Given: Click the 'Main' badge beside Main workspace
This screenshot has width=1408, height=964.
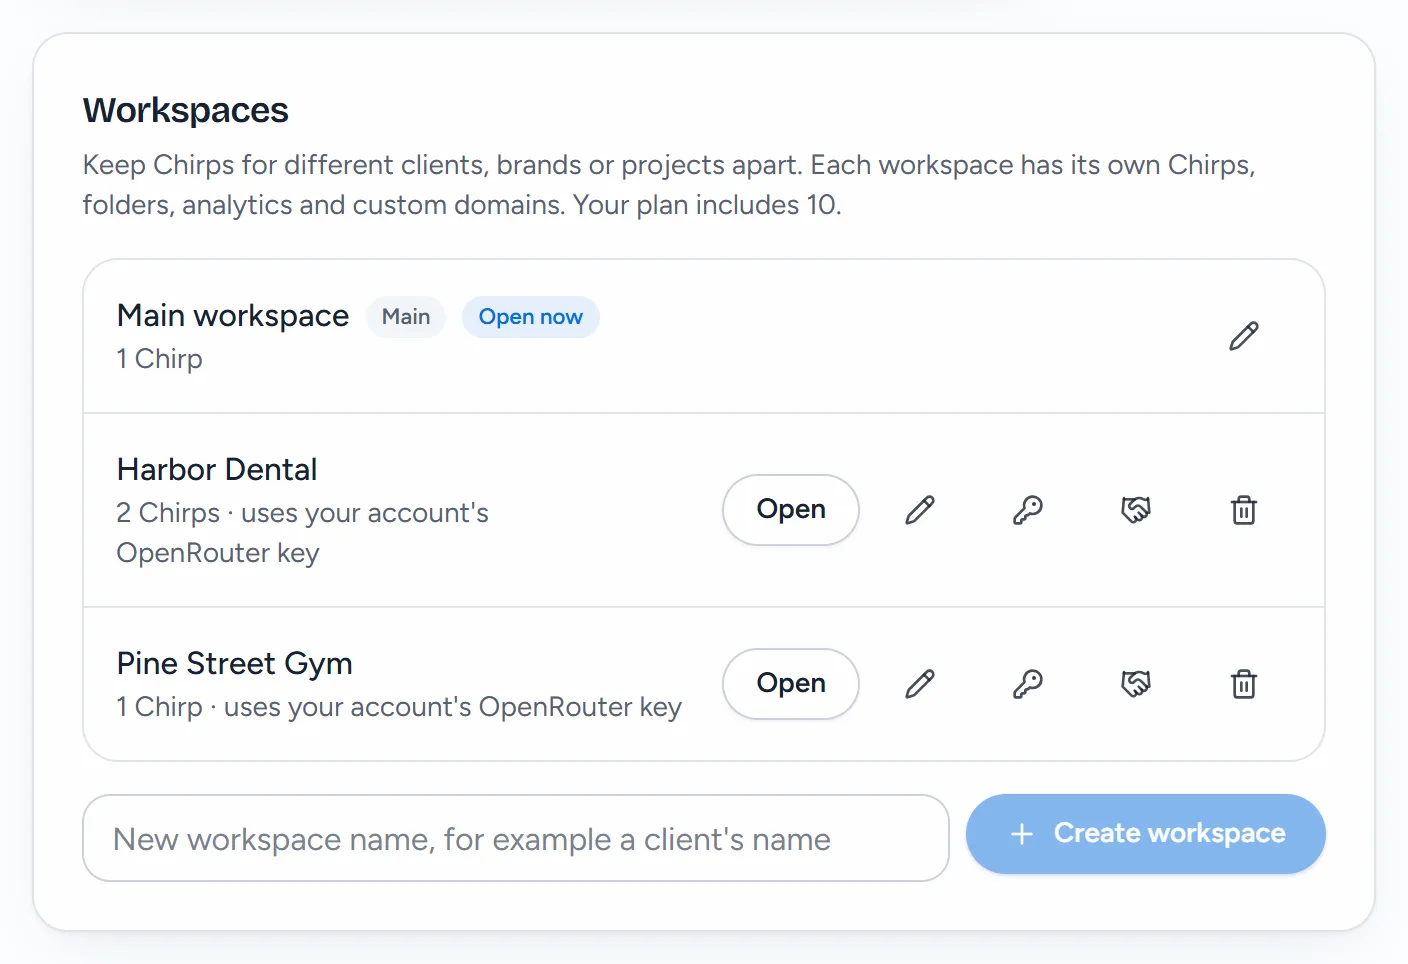Looking at the screenshot, I should (406, 317).
